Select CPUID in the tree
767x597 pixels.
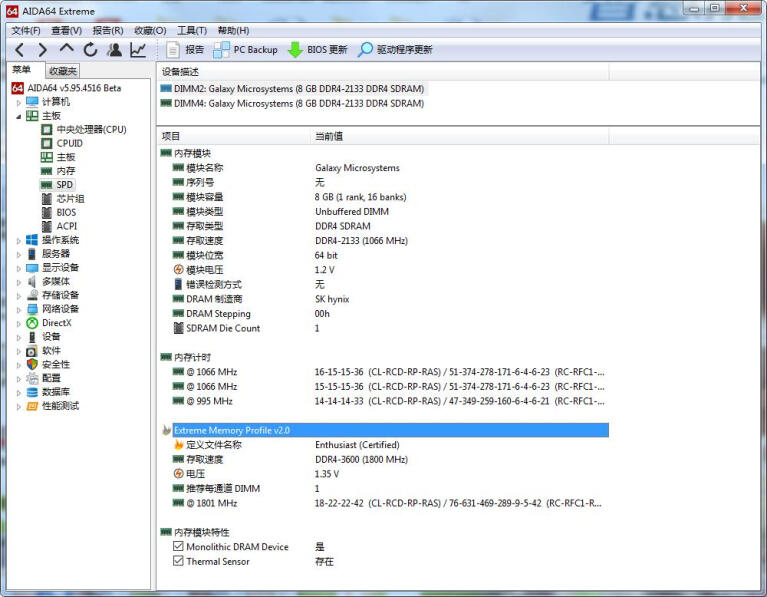pos(69,143)
